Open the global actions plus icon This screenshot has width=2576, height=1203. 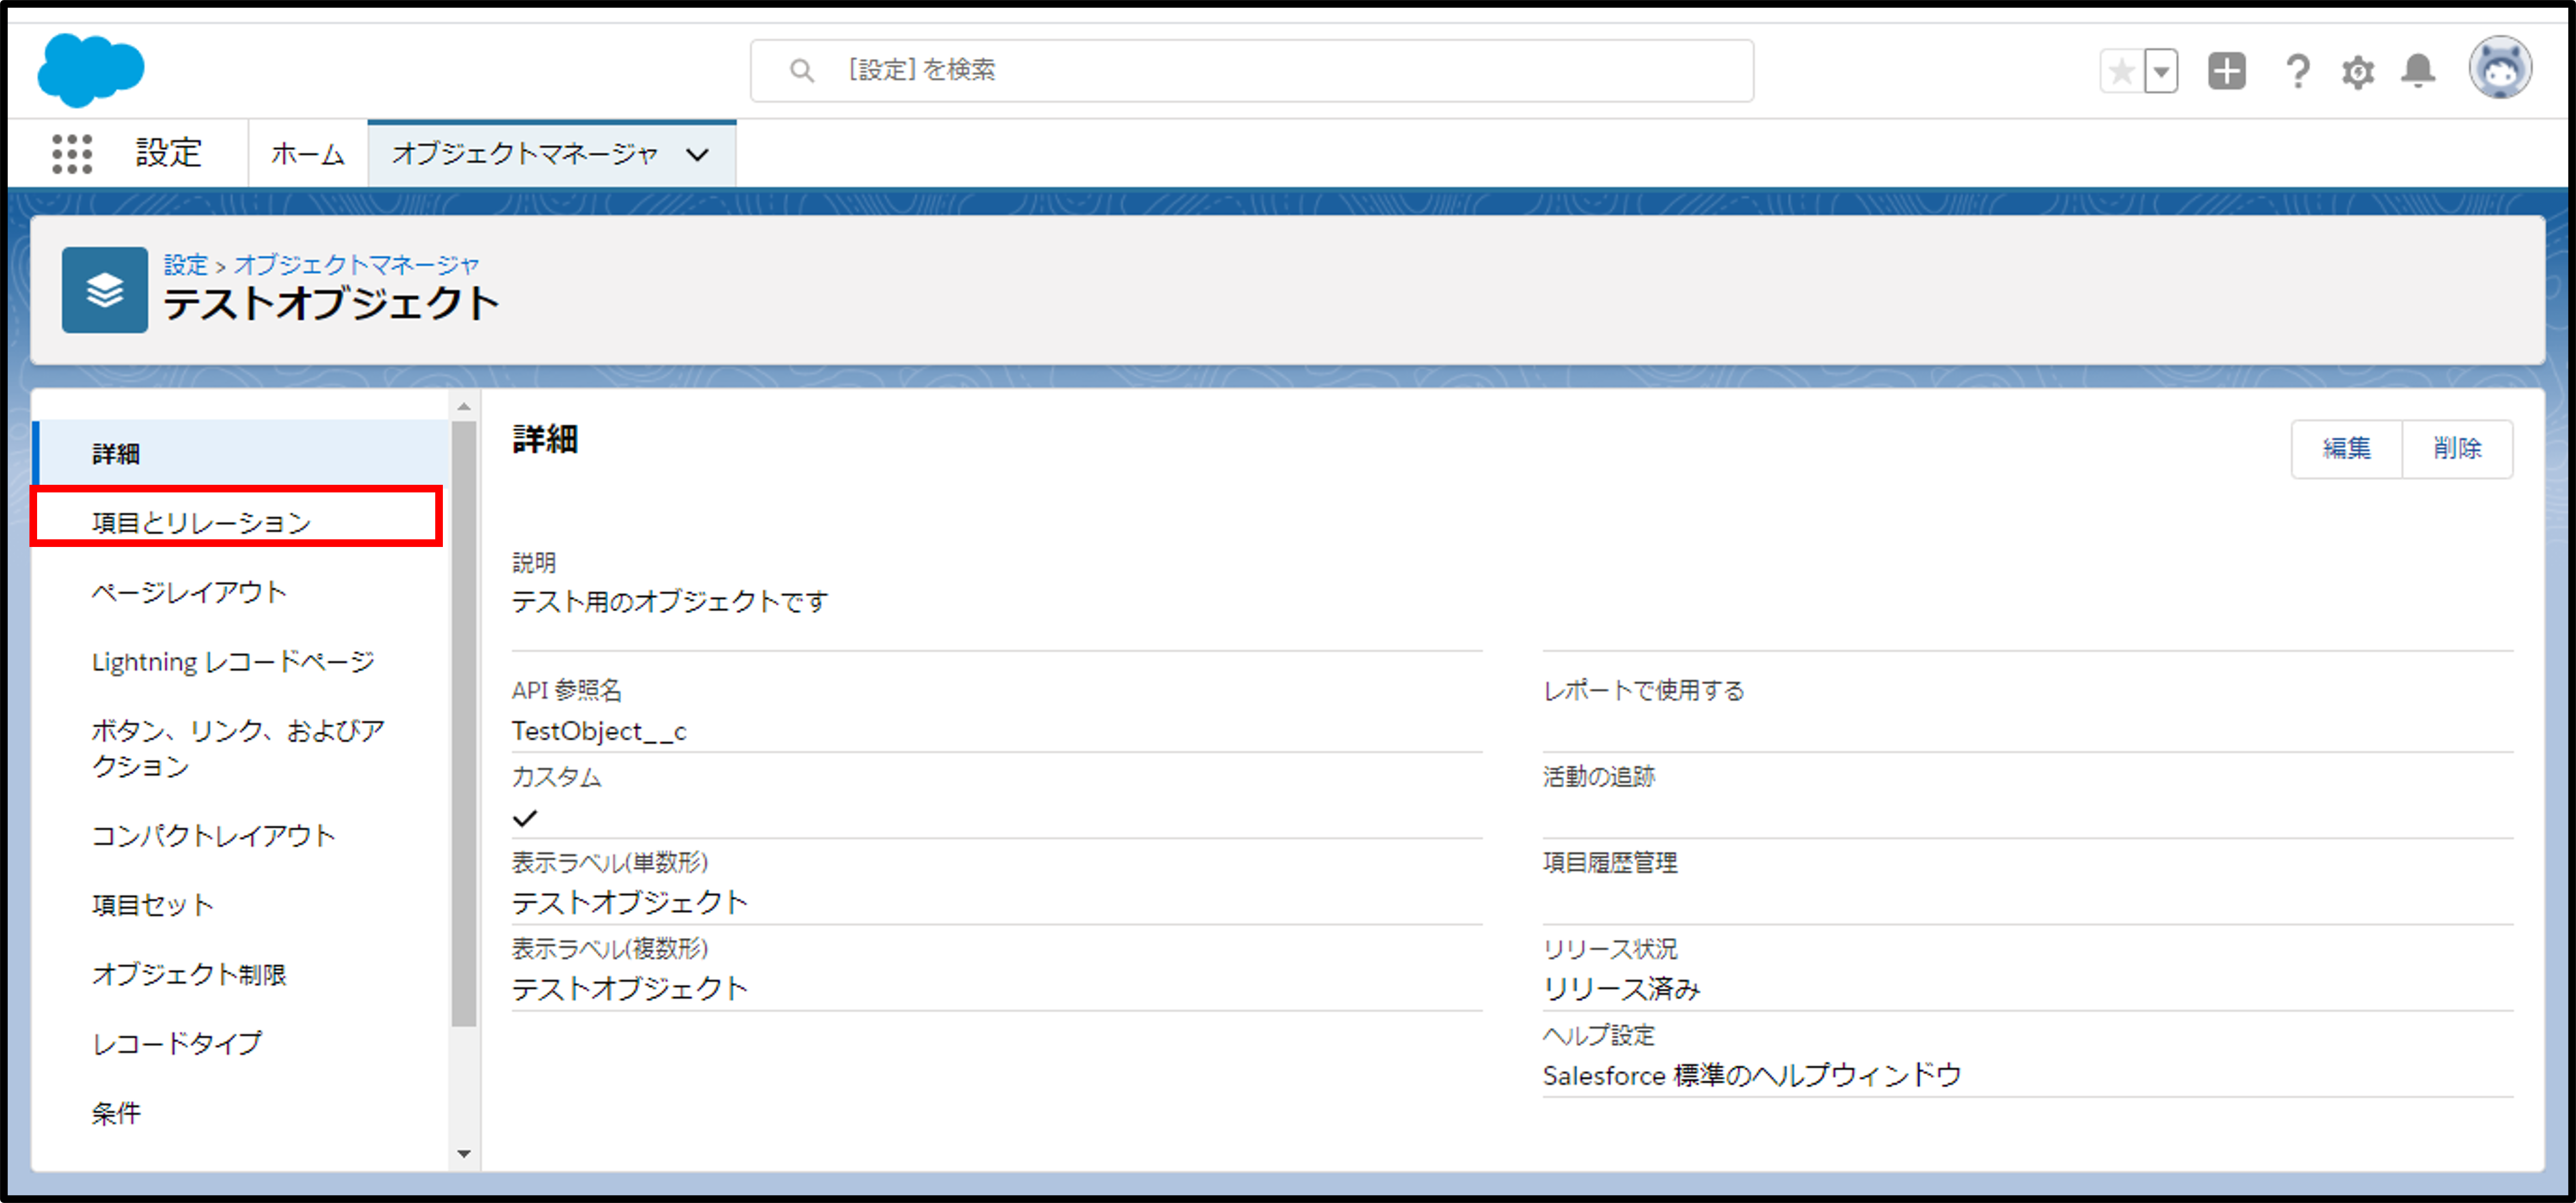2226,71
